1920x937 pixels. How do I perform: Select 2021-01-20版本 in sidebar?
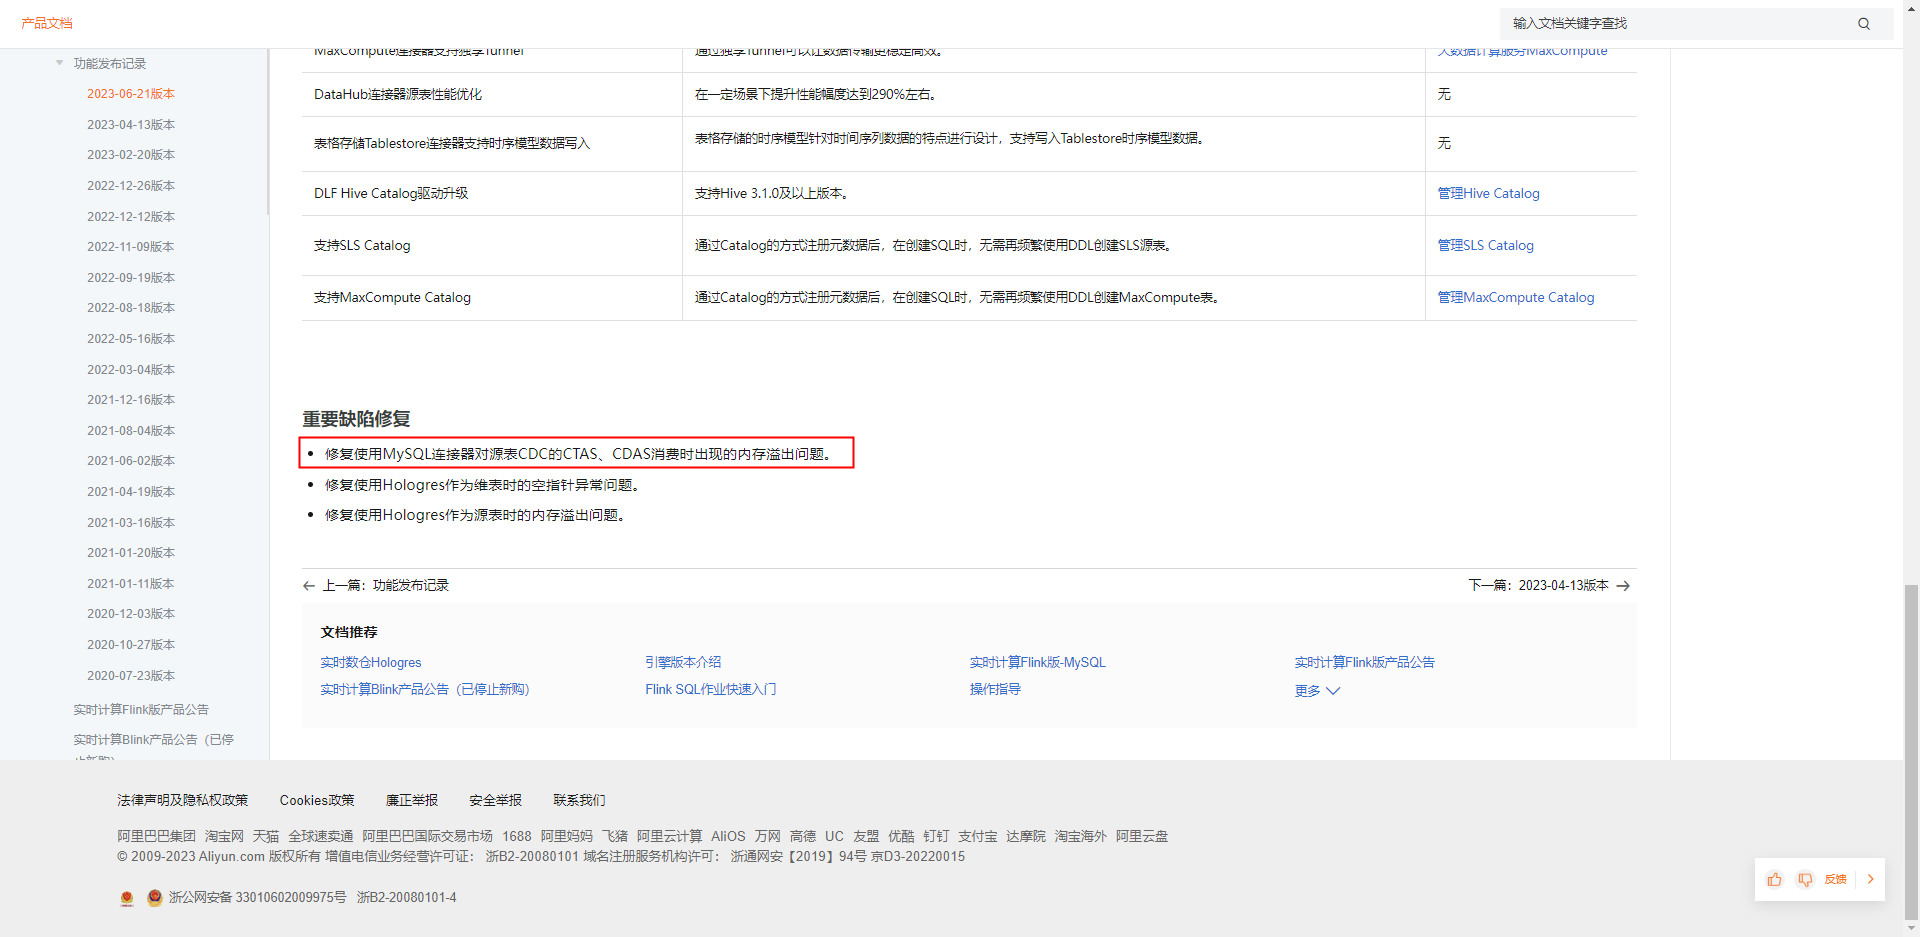(131, 553)
